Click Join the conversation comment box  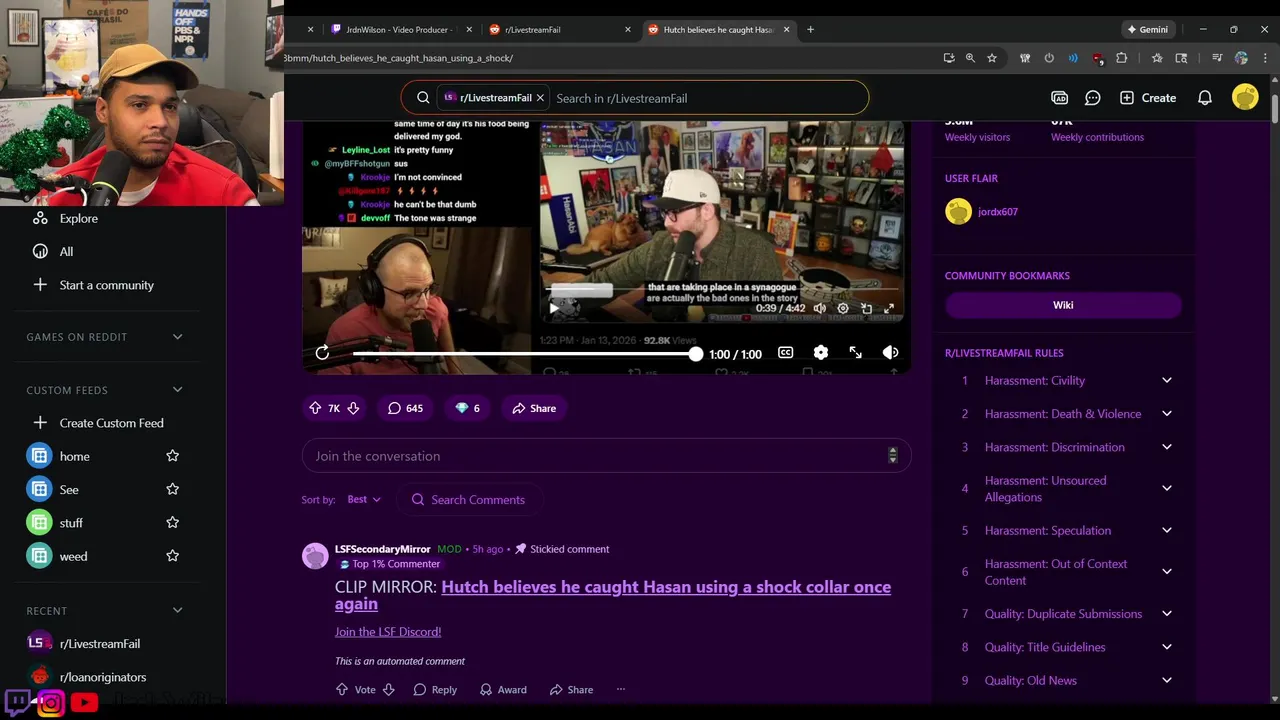coord(606,456)
